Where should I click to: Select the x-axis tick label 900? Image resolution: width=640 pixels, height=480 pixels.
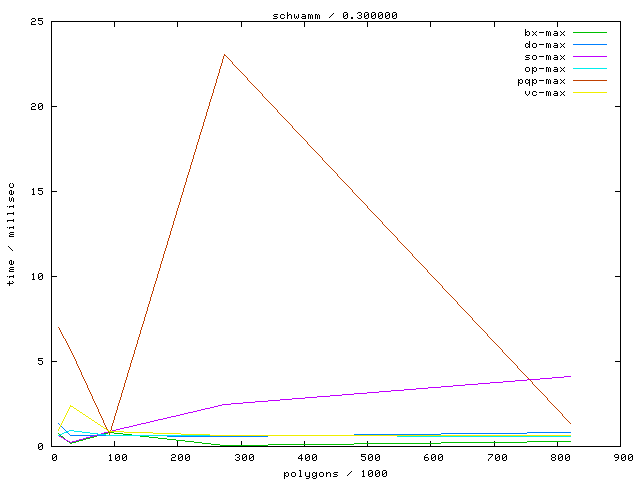[x=623, y=458]
